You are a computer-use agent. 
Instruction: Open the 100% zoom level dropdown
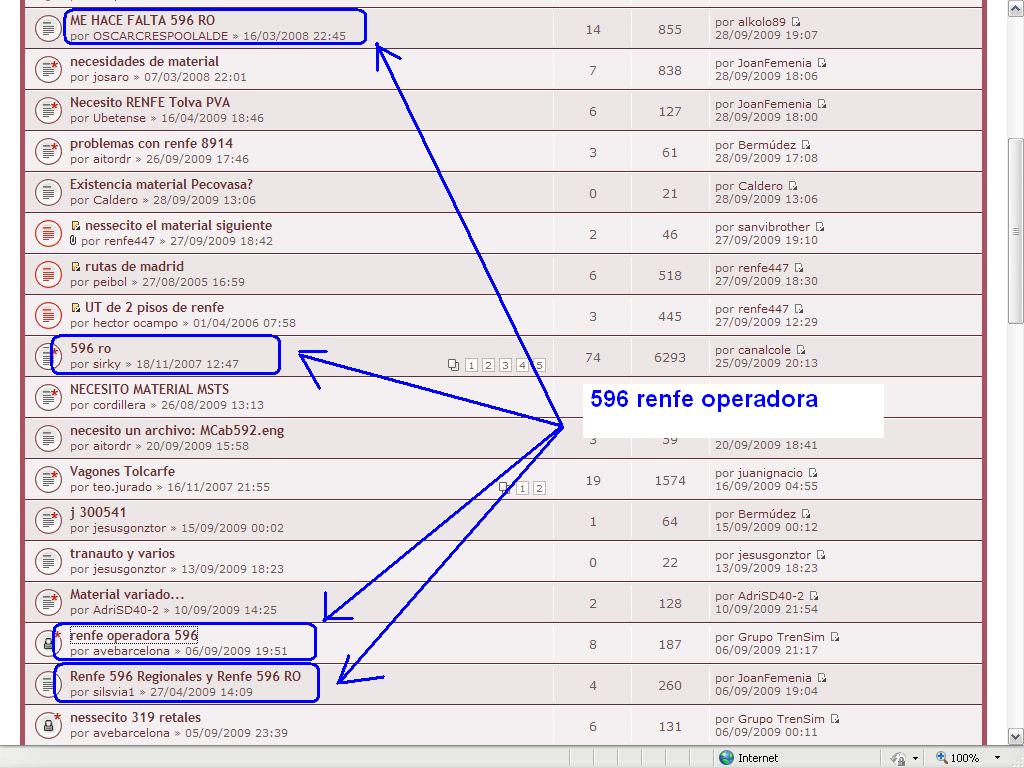(x=997, y=758)
